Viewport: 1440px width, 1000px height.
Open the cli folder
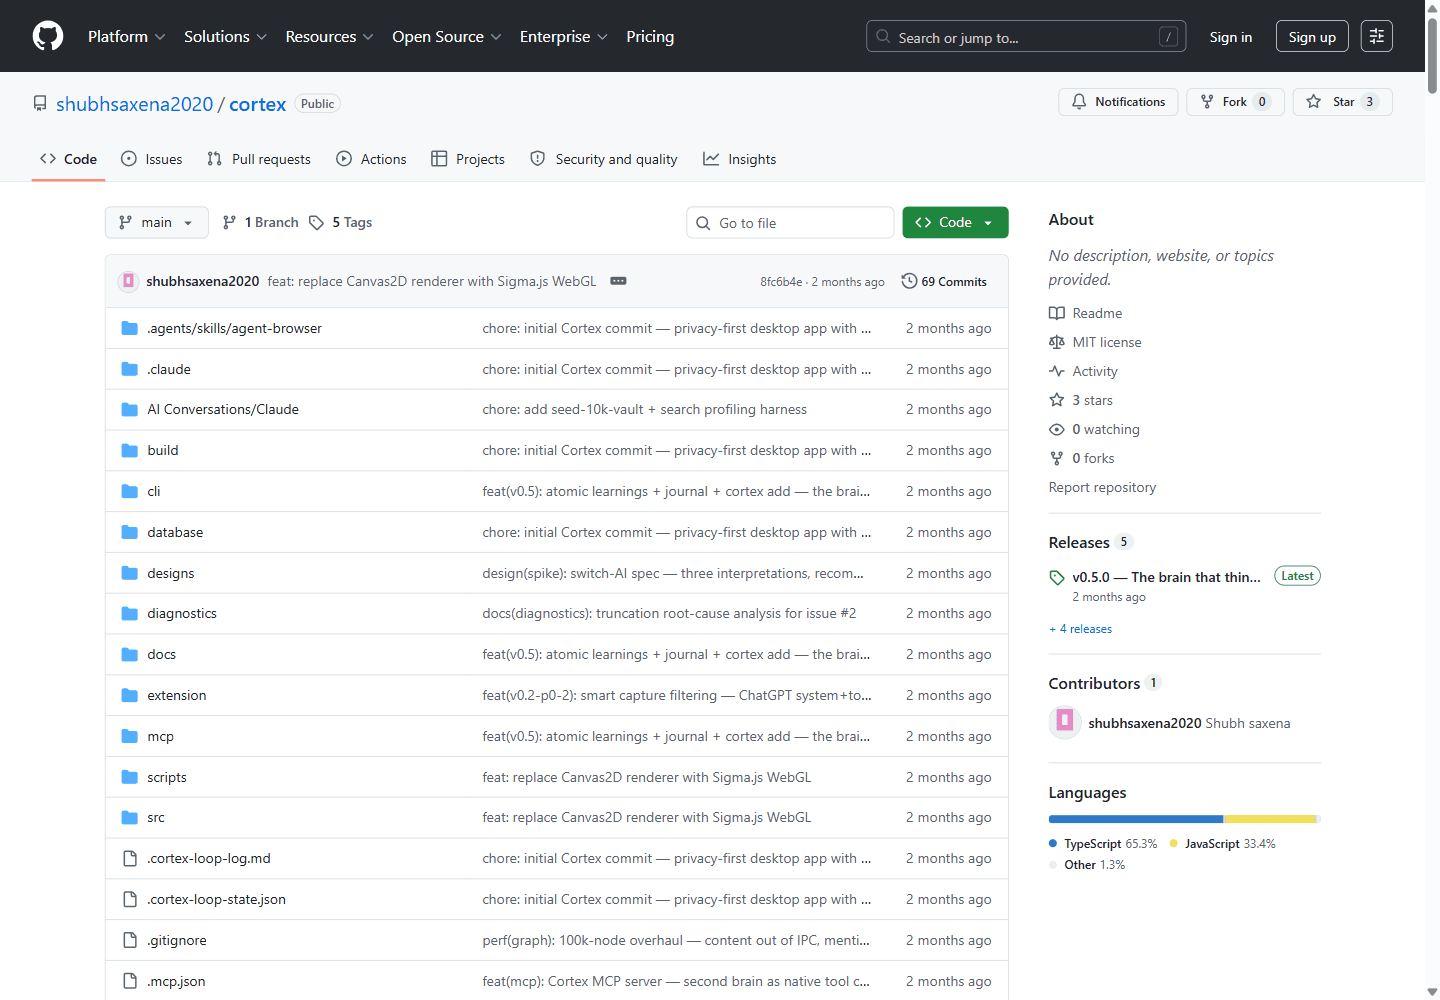coord(154,491)
